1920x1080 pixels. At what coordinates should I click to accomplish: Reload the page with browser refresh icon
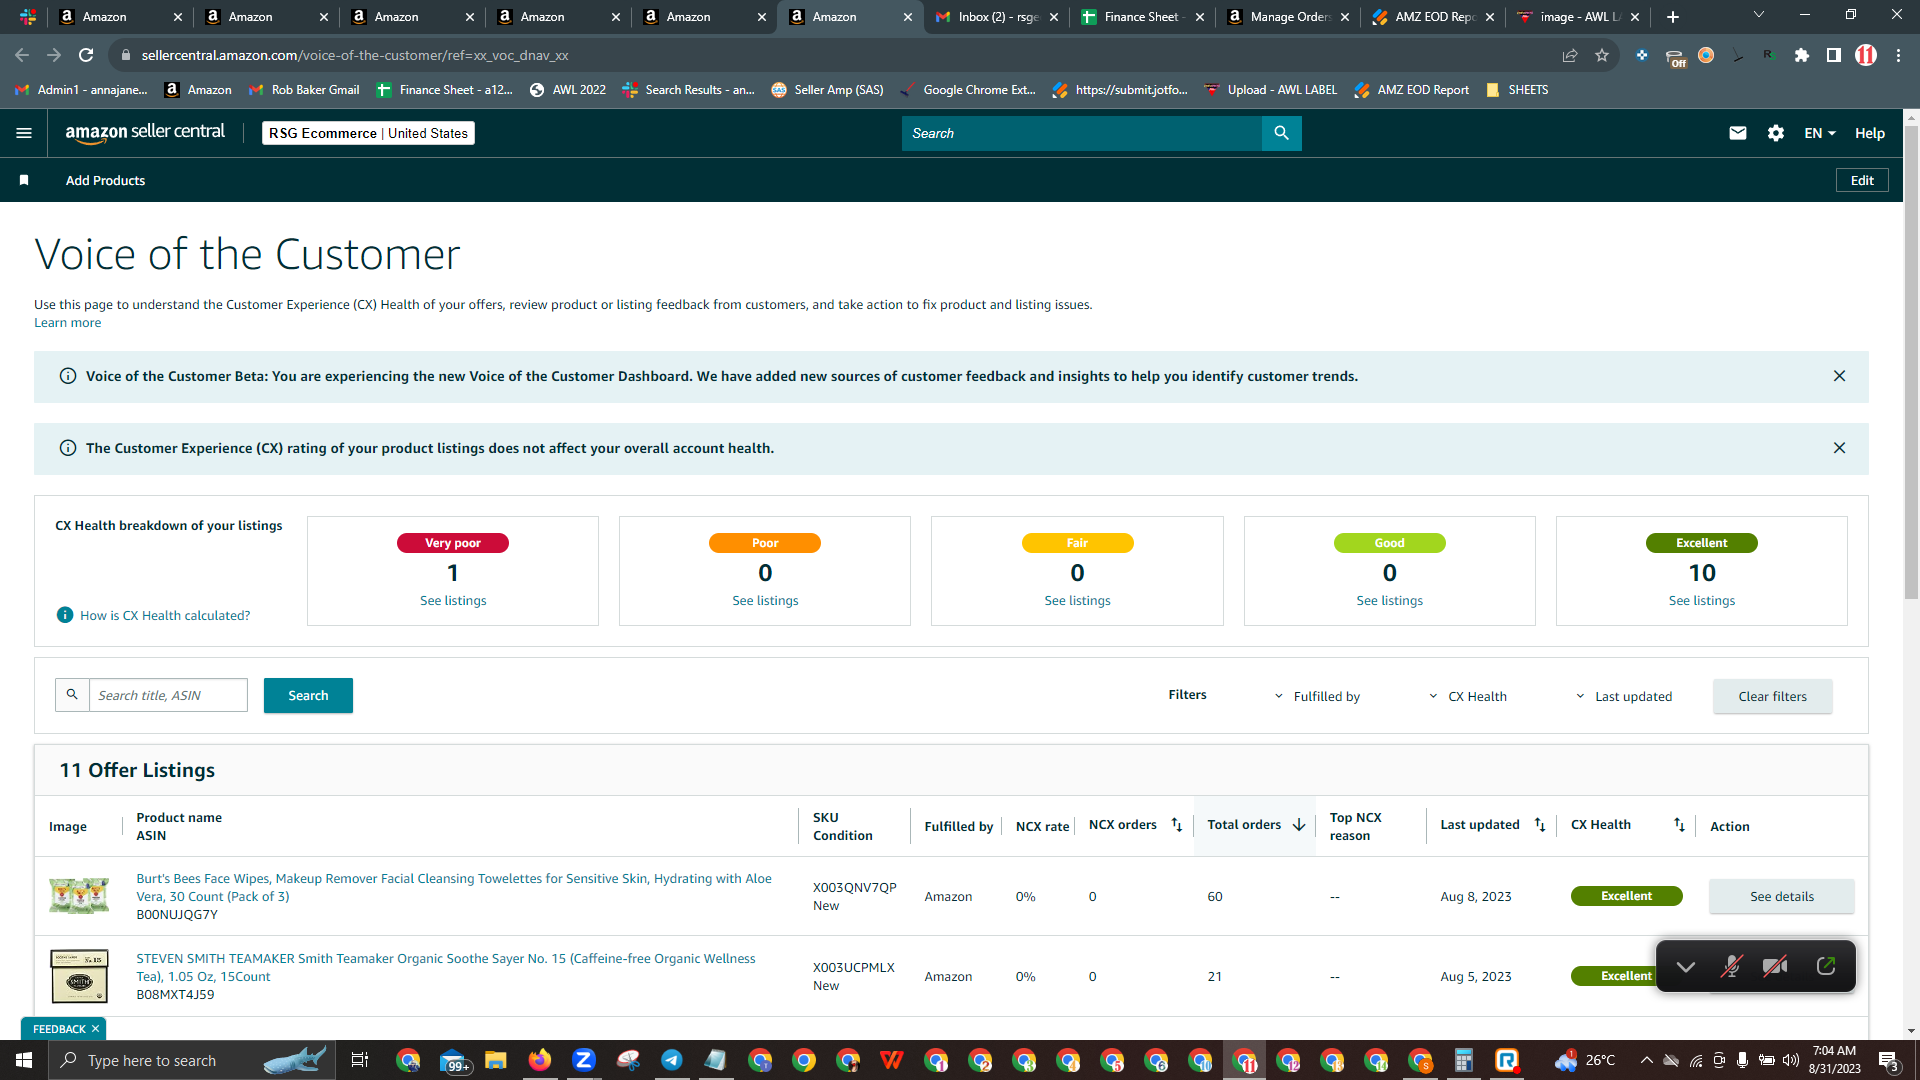coord(86,55)
